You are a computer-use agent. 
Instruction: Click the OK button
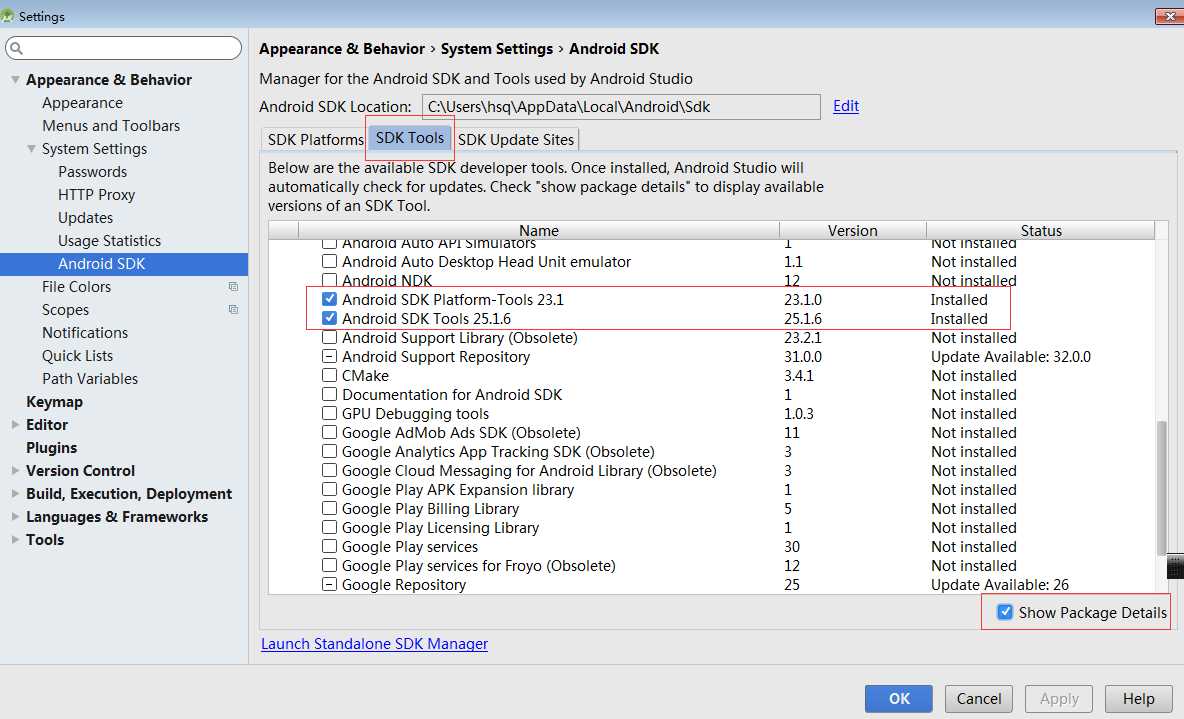[x=899, y=699]
